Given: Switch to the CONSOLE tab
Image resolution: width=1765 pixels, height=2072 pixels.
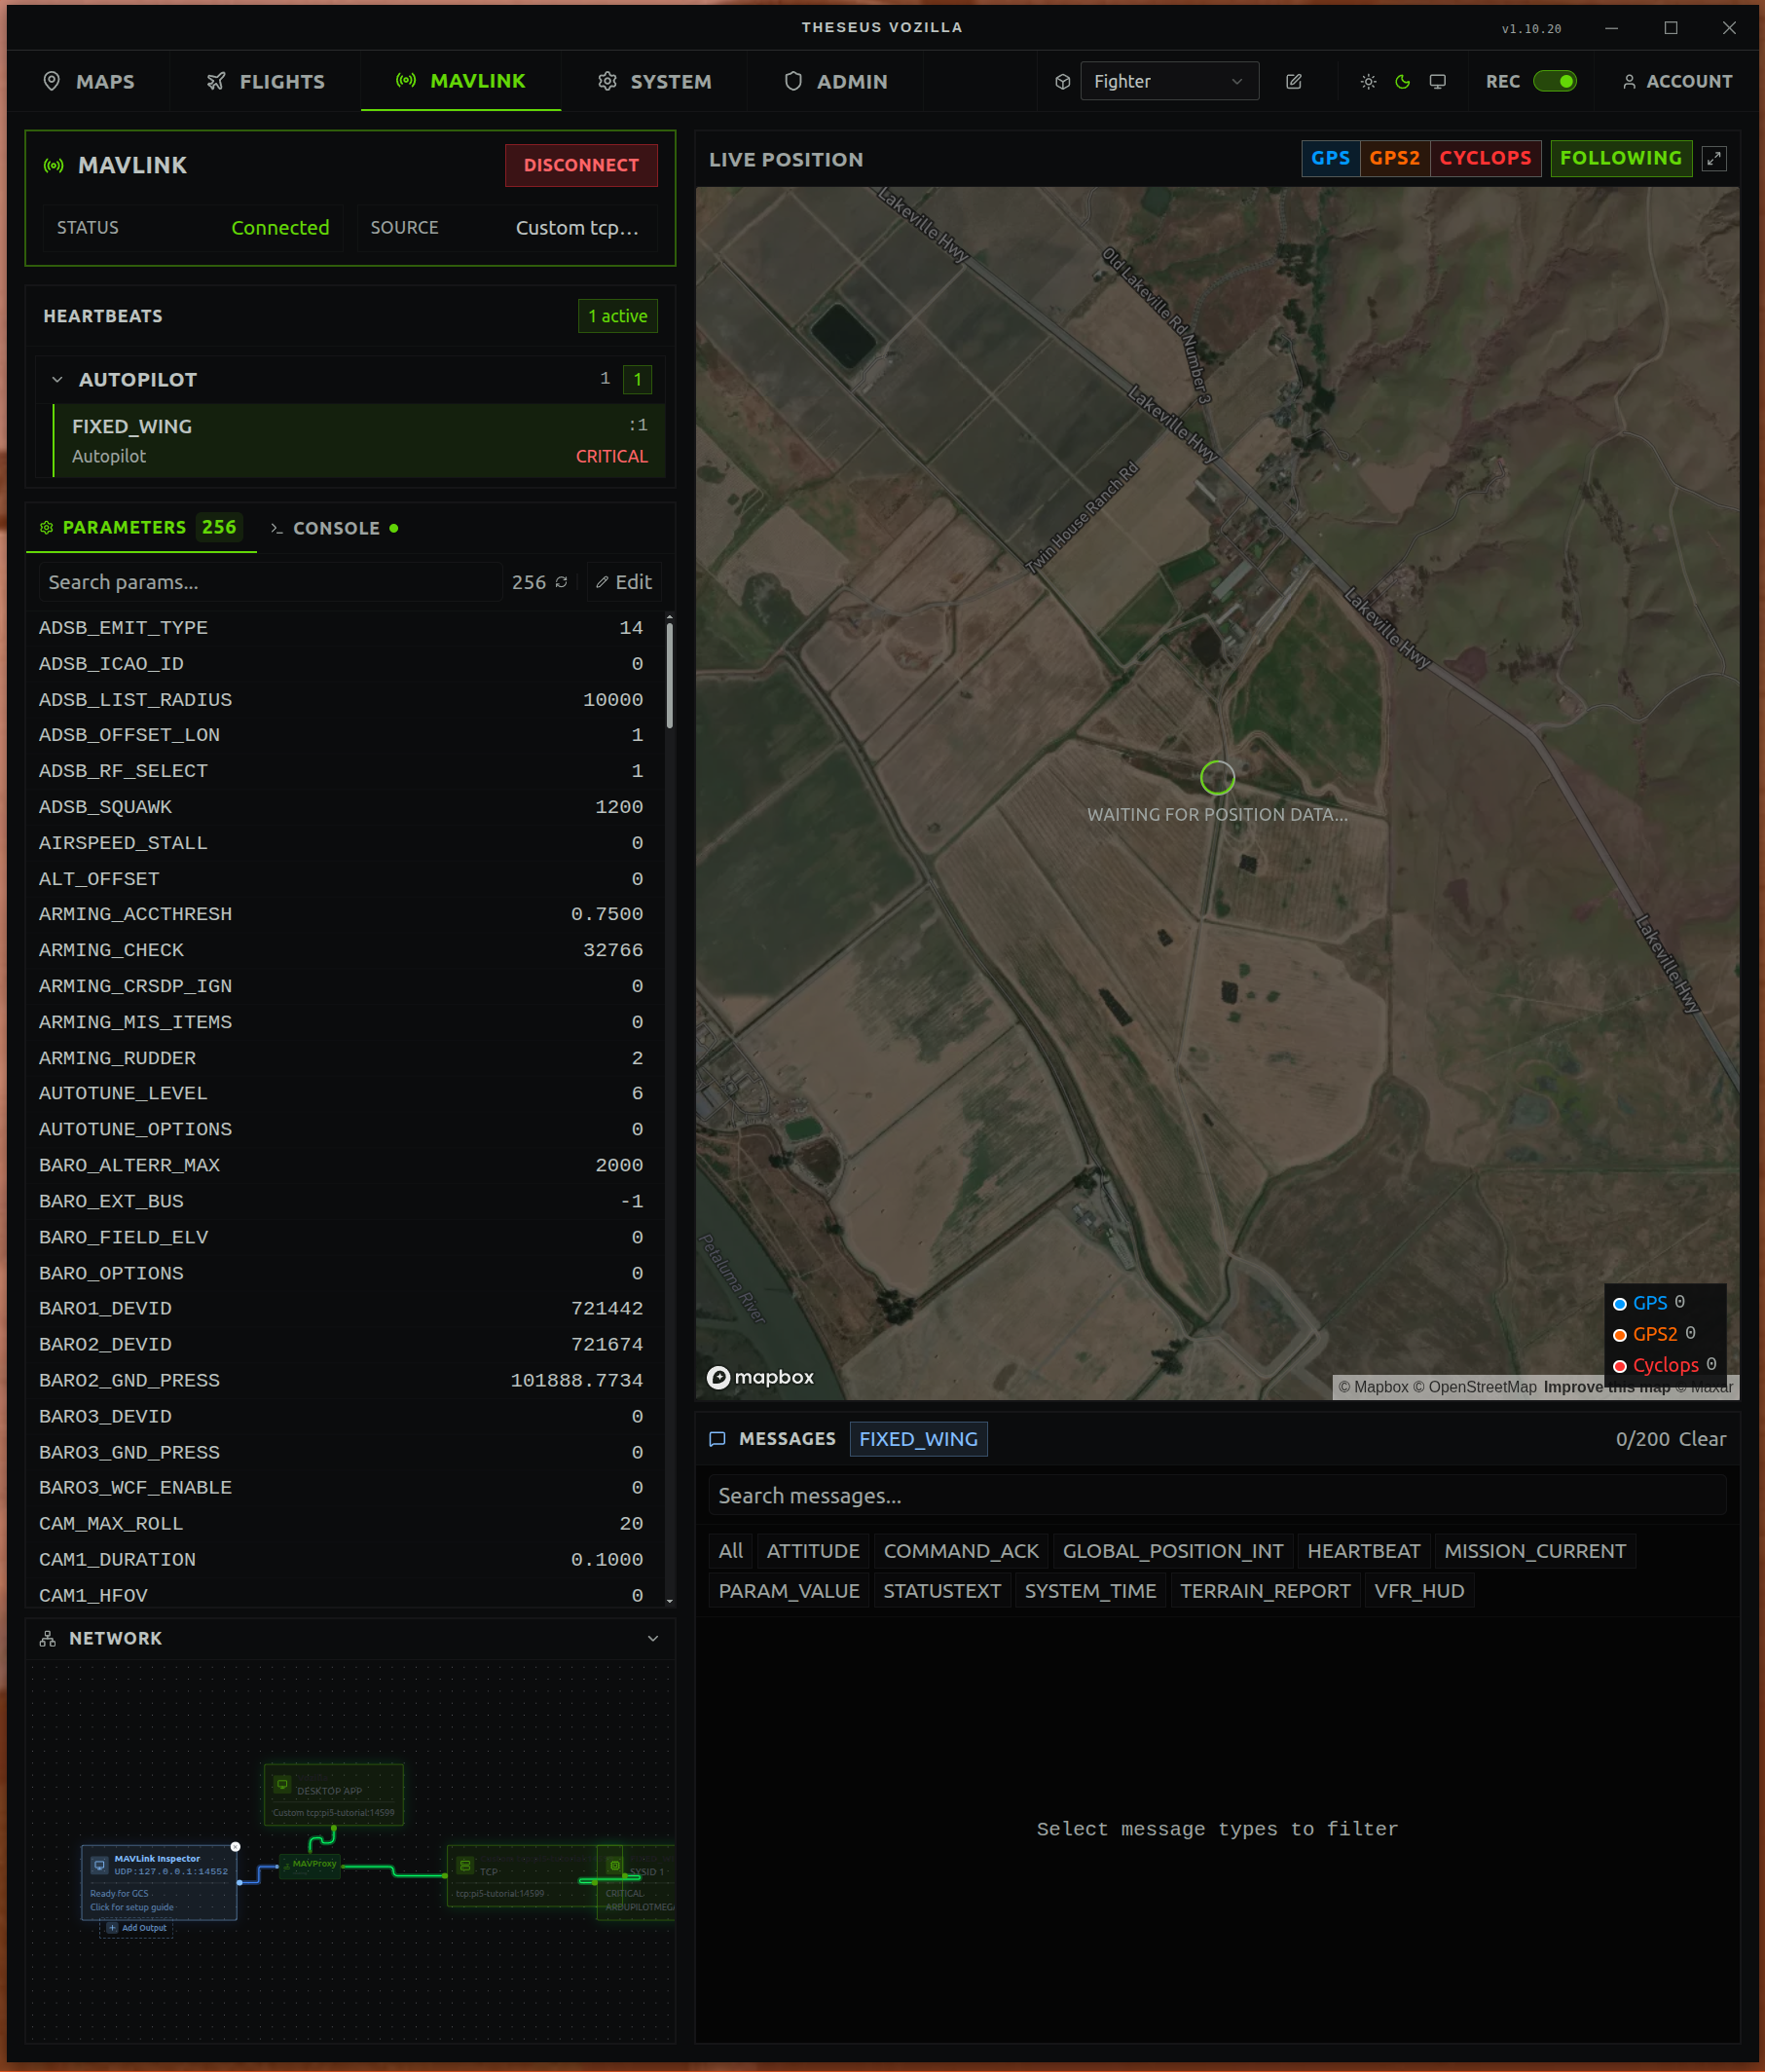Looking at the screenshot, I should 335,528.
